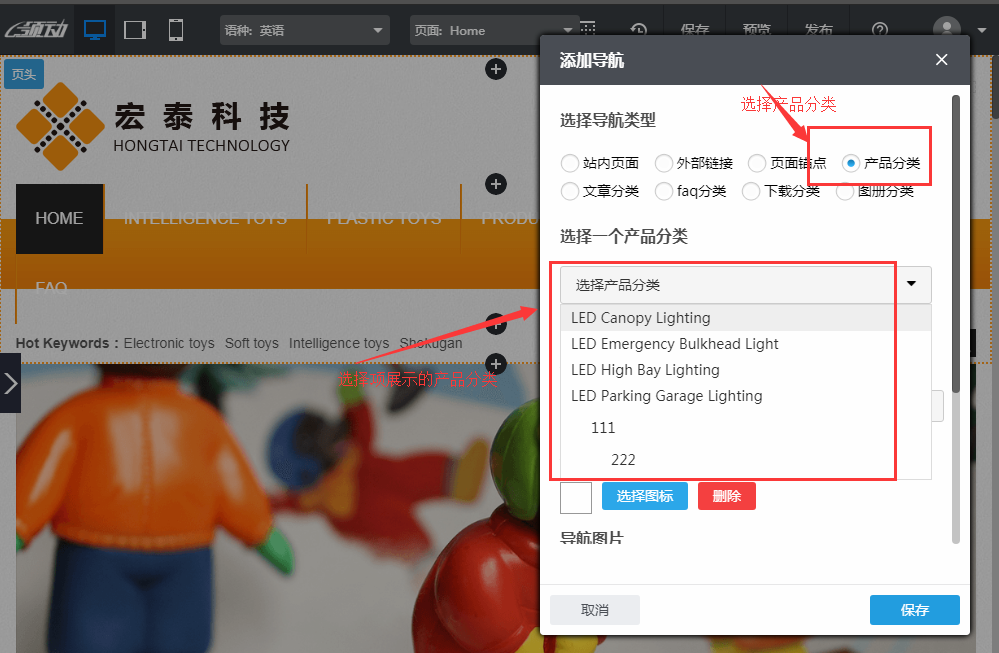Screen dimensions: 999x653
Task: Switch to mobile phone preview icon
Action: tap(176, 30)
